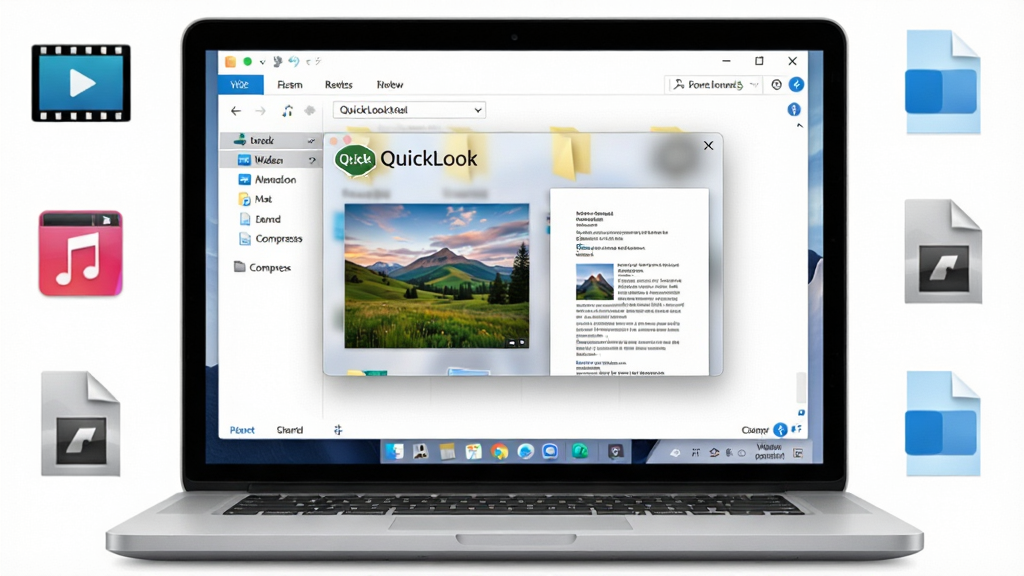Click the taskbar clock text

click(x=769, y=451)
